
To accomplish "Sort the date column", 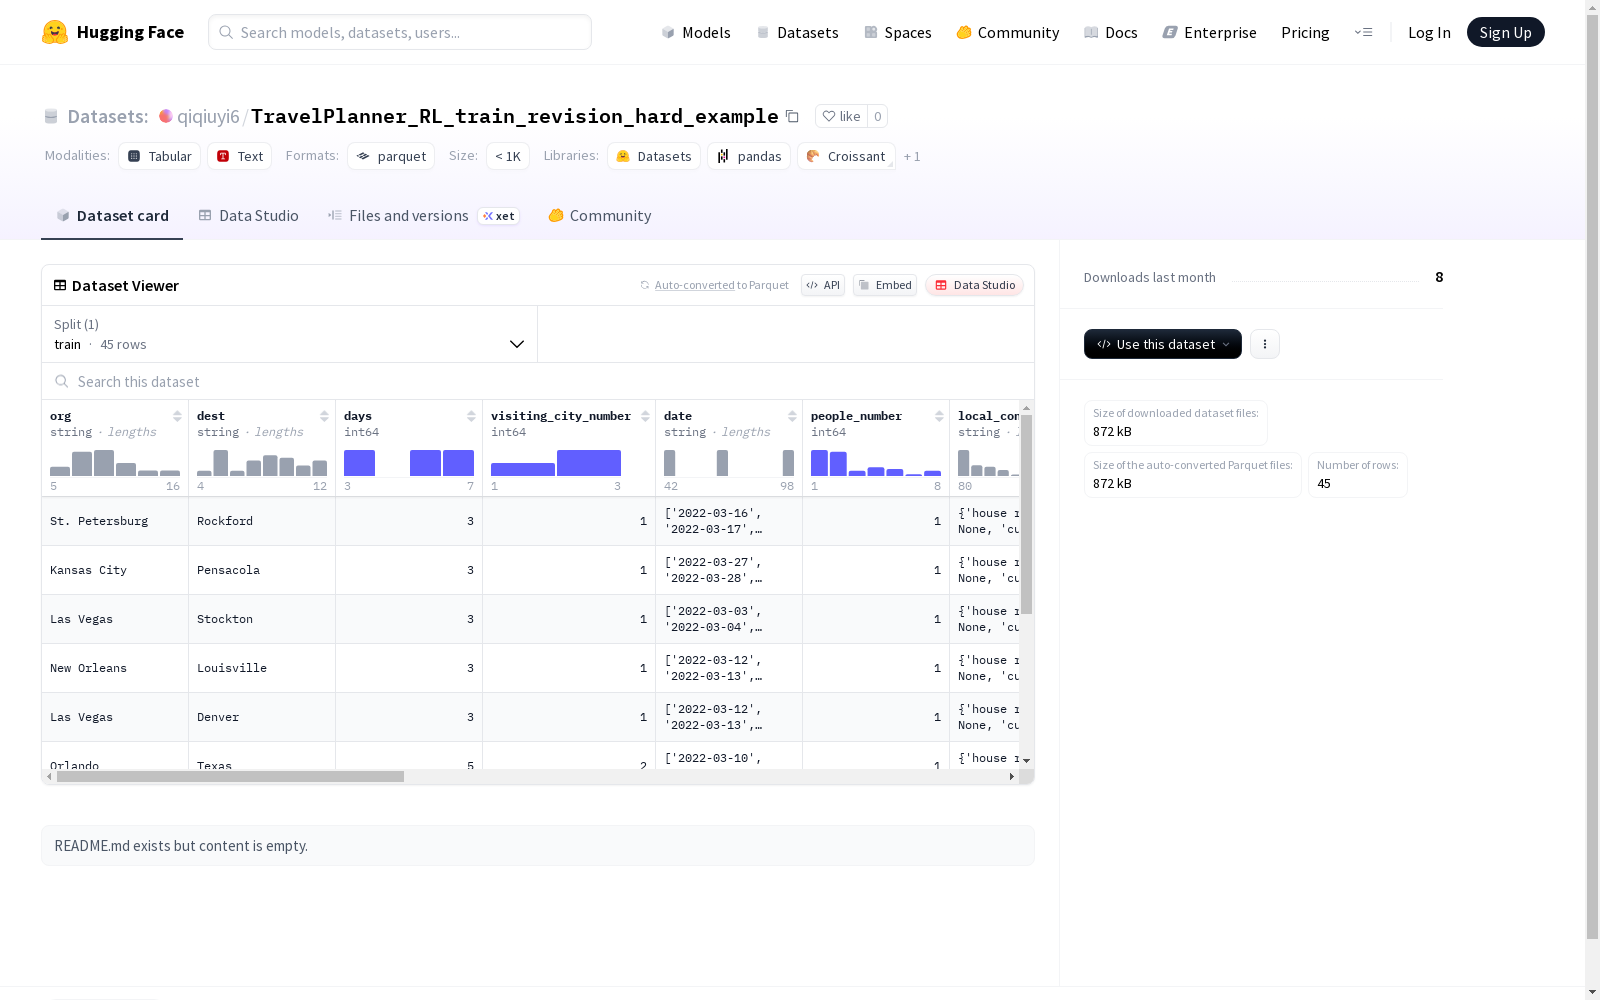I will coord(792,416).
